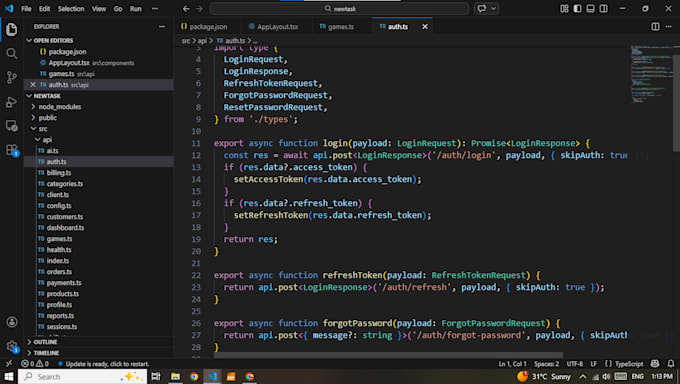Open the Extensions view
680x384 pixels.
[12, 150]
